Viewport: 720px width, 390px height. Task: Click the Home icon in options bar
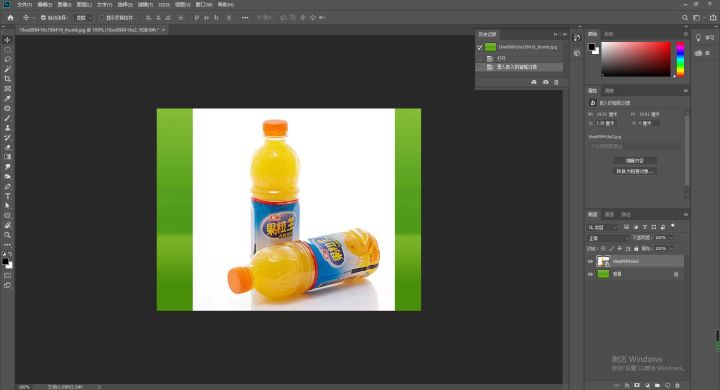(11, 17)
